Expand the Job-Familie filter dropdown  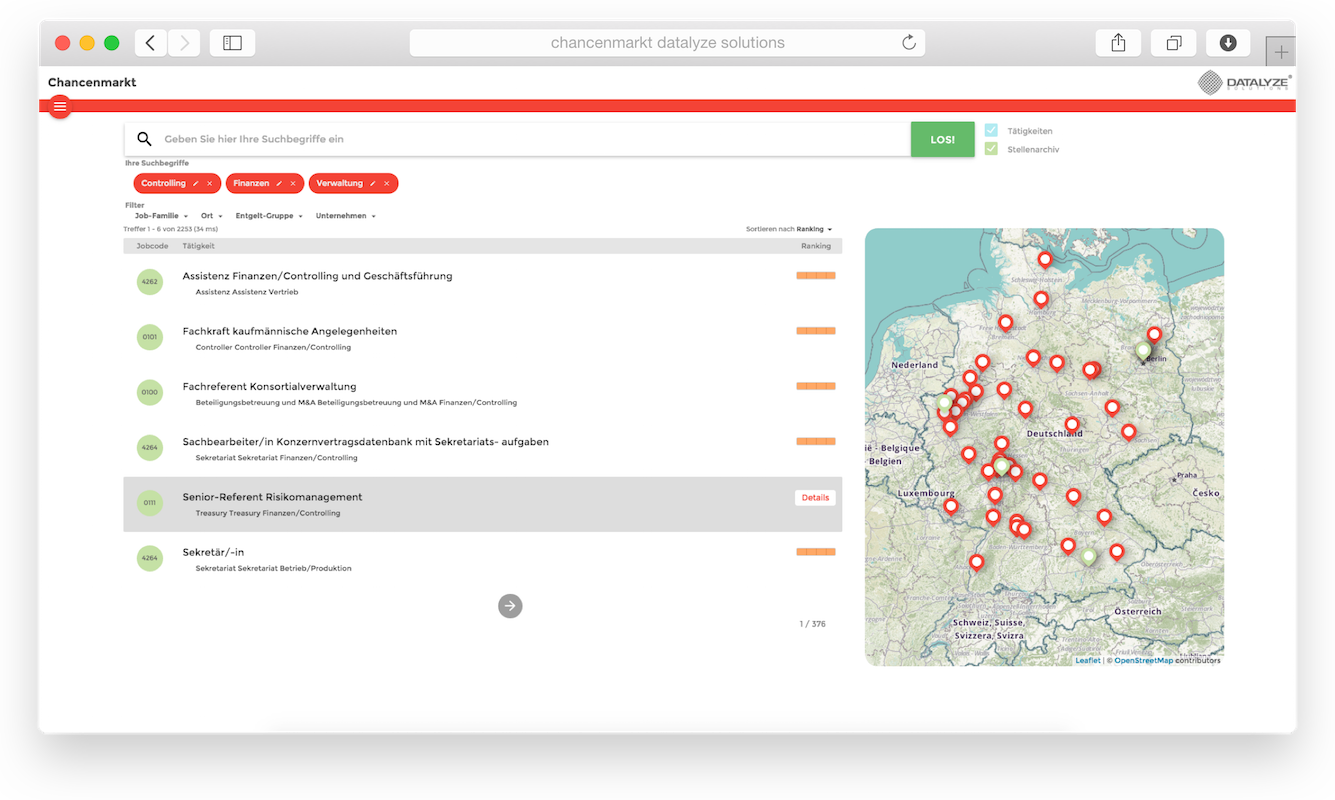(161, 216)
